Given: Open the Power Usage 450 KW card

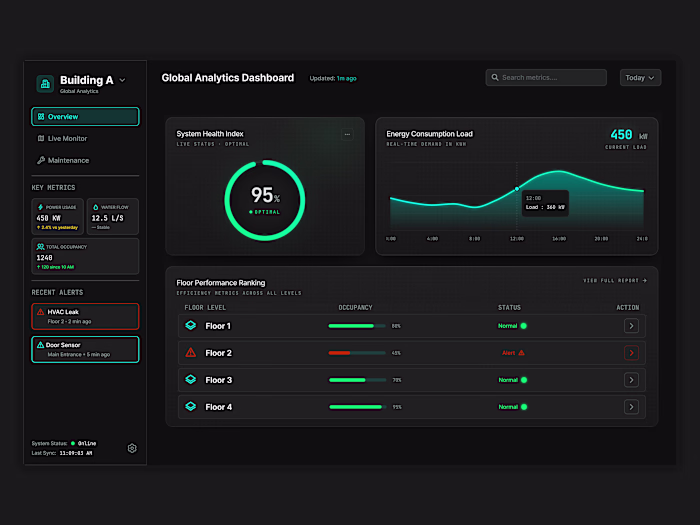Looking at the screenshot, I should coord(58,217).
